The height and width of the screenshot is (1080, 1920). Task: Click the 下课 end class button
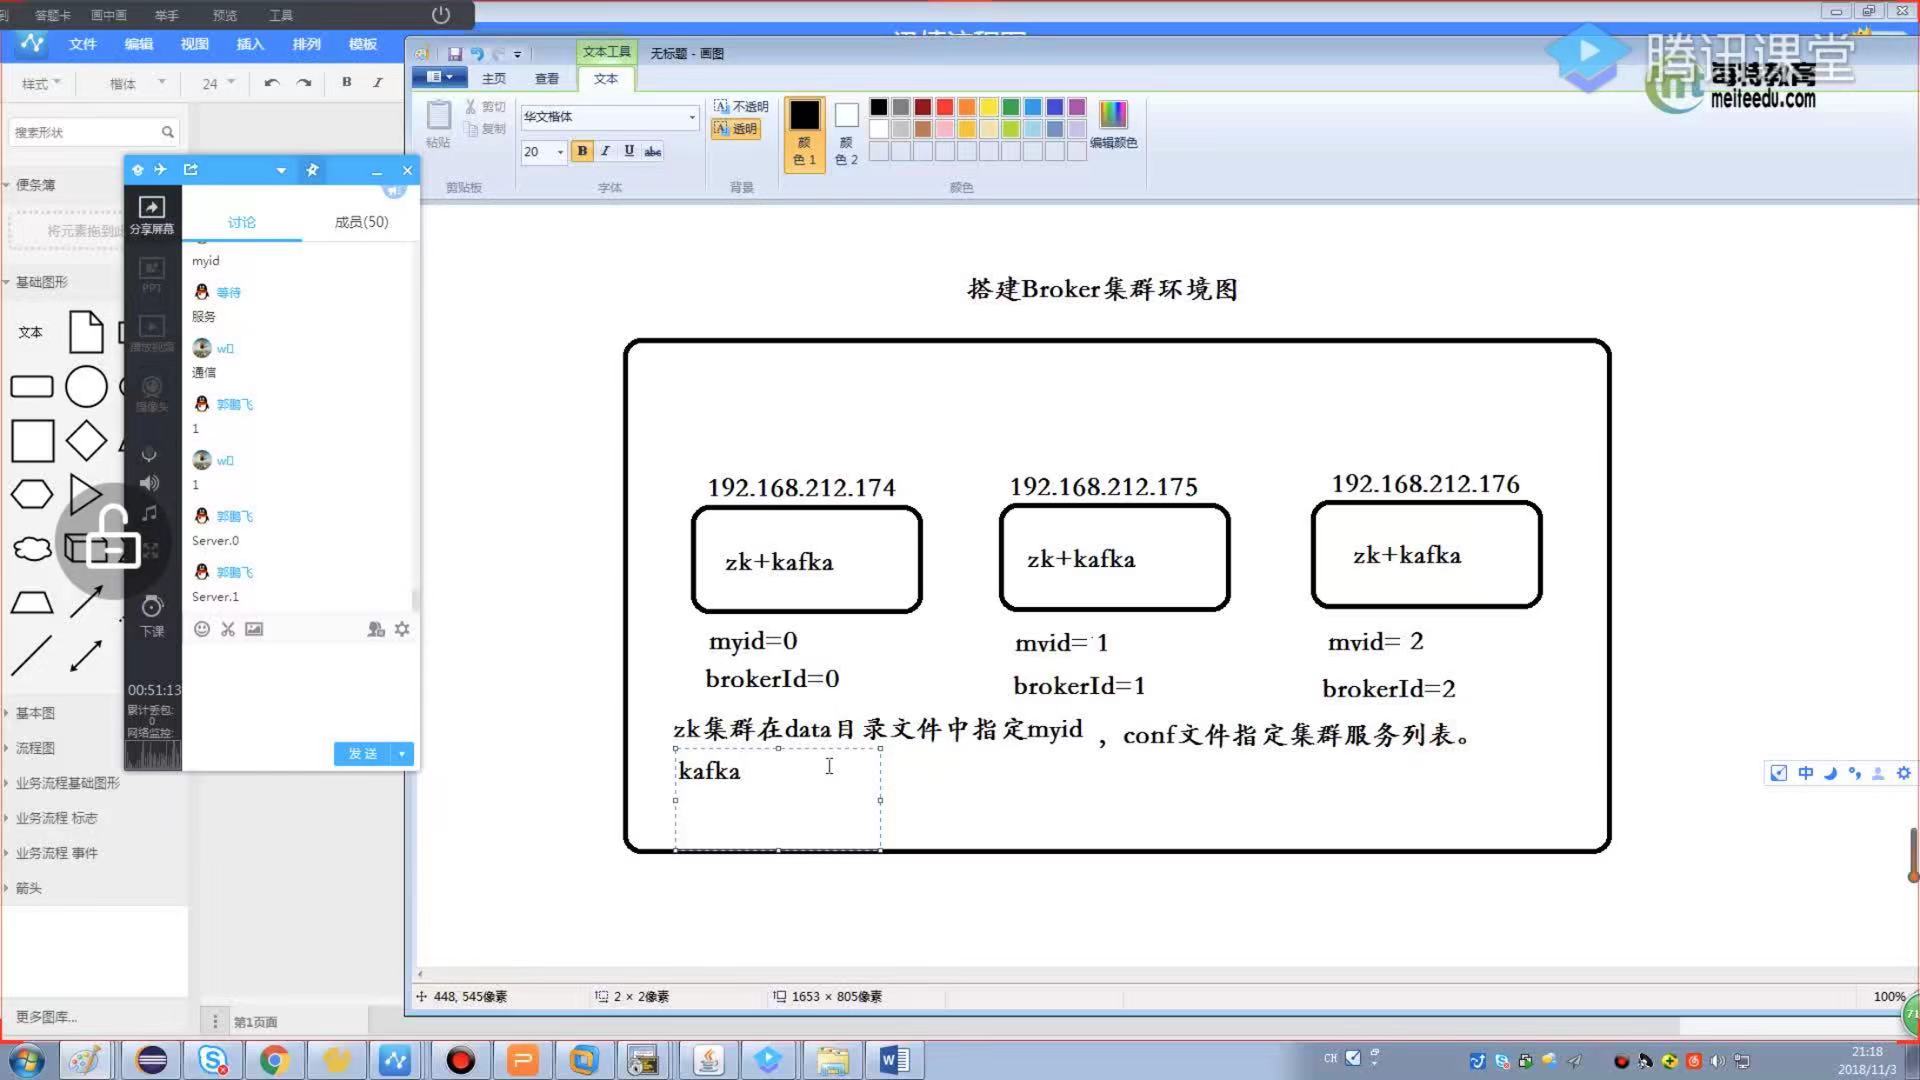click(152, 614)
